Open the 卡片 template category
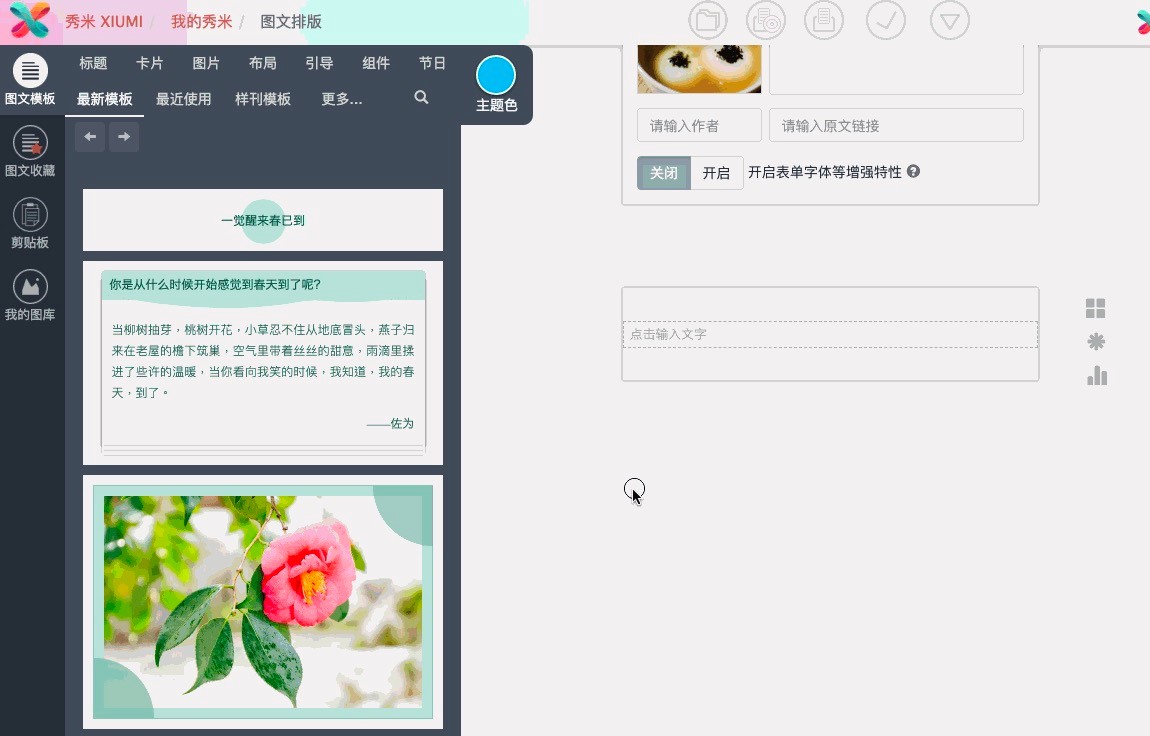This screenshot has height=736, width=1150. pos(150,64)
